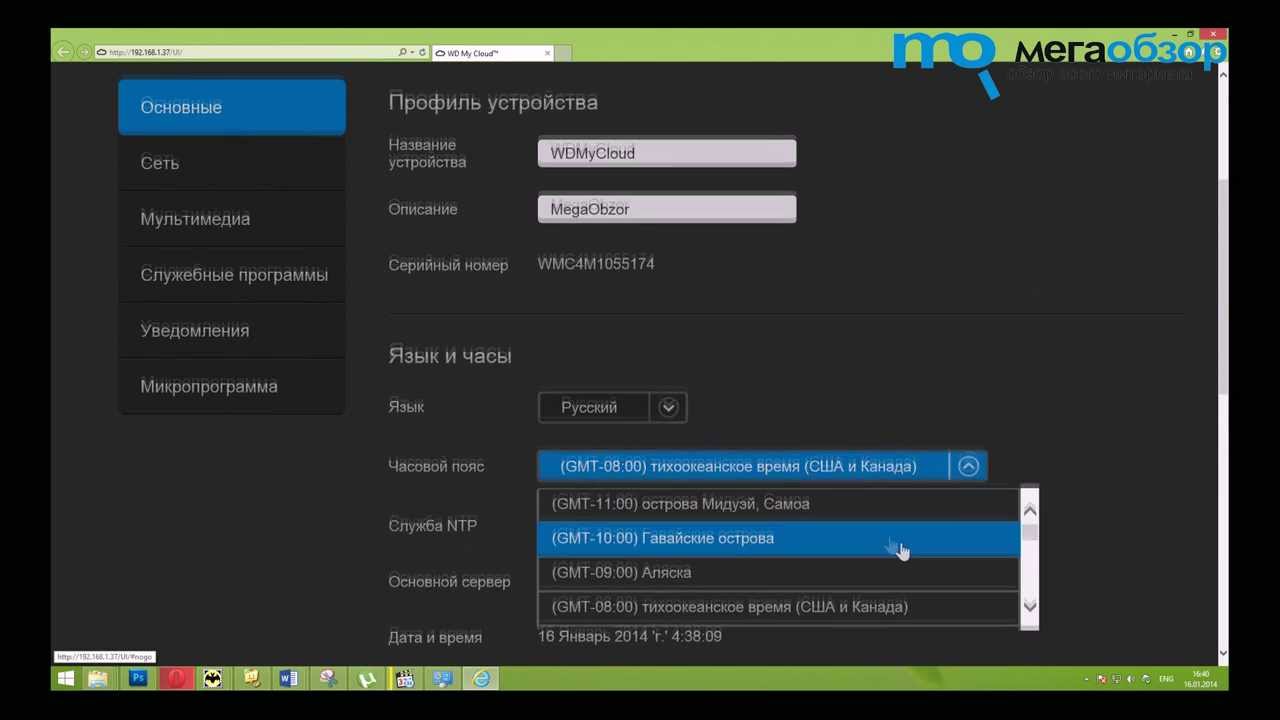Screen dimensions: 1280x720
Task: Select the Основные settings tab
Action: click(232, 107)
